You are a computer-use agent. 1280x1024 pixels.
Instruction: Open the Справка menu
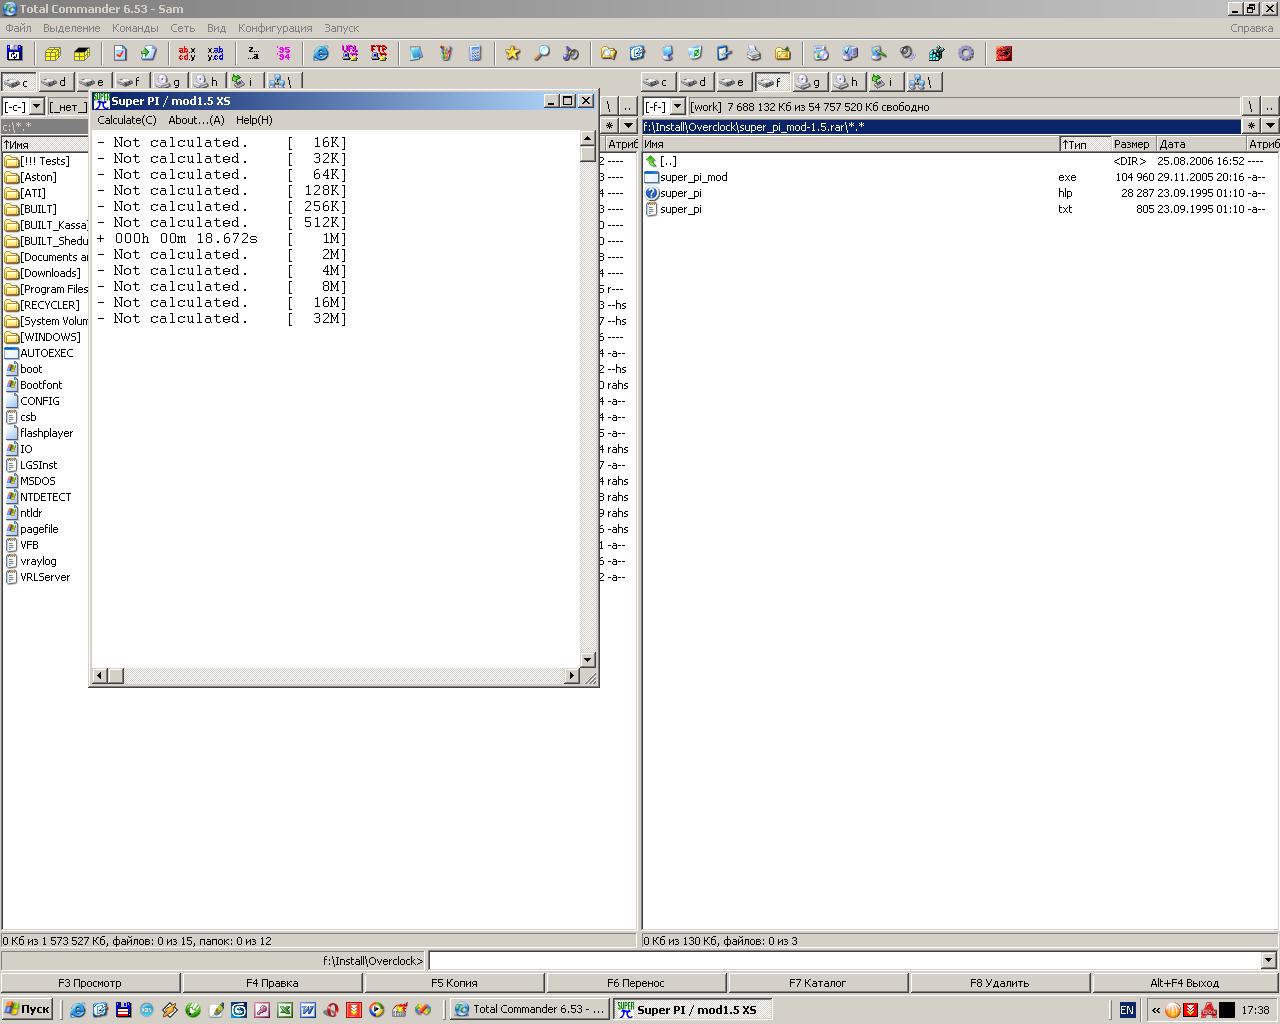[x=1252, y=28]
